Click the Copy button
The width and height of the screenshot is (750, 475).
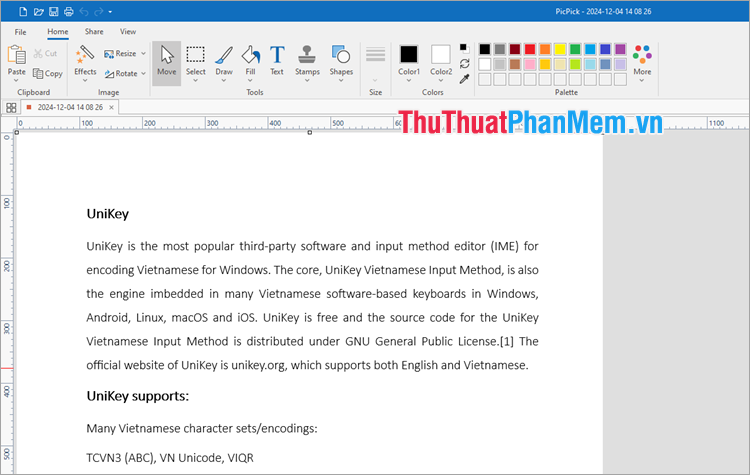tap(47, 74)
